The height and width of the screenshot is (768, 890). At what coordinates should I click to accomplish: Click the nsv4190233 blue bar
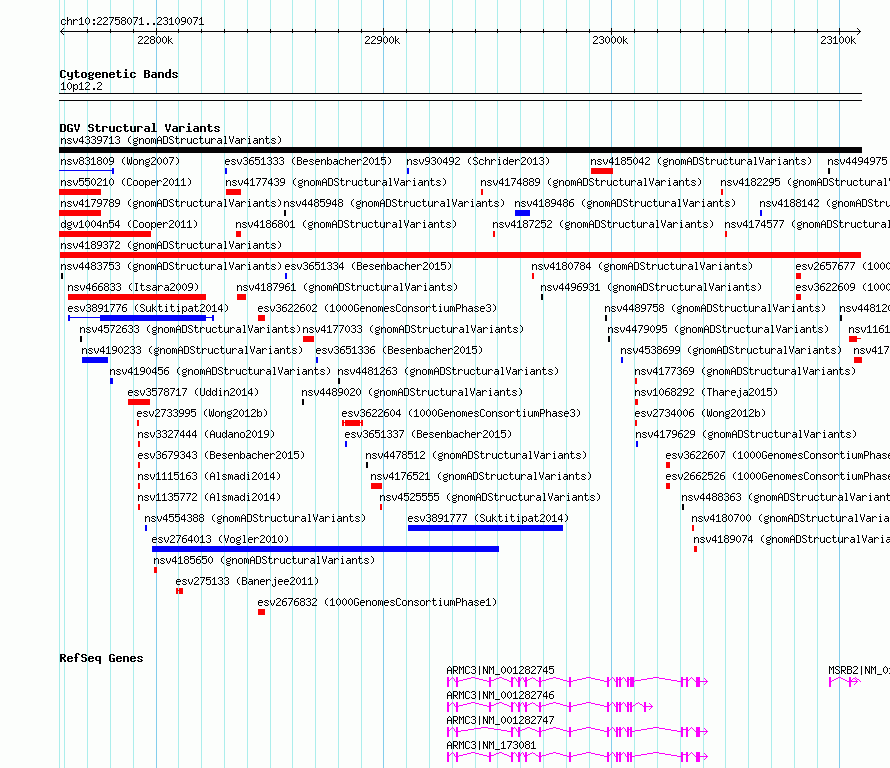(x=95, y=360)
